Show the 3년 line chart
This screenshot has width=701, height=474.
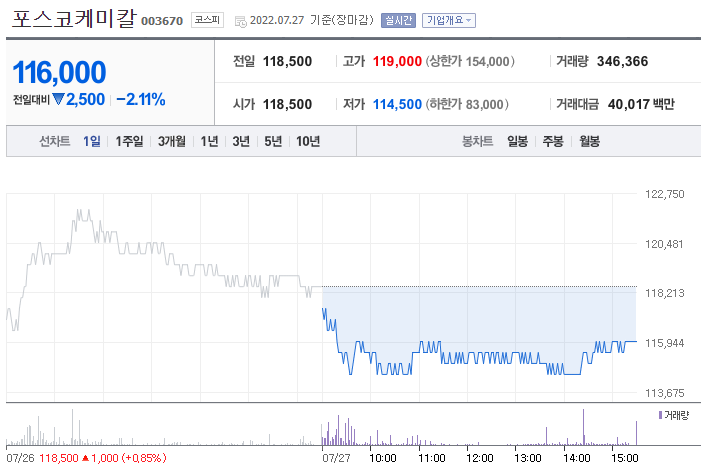coord(241,141)
